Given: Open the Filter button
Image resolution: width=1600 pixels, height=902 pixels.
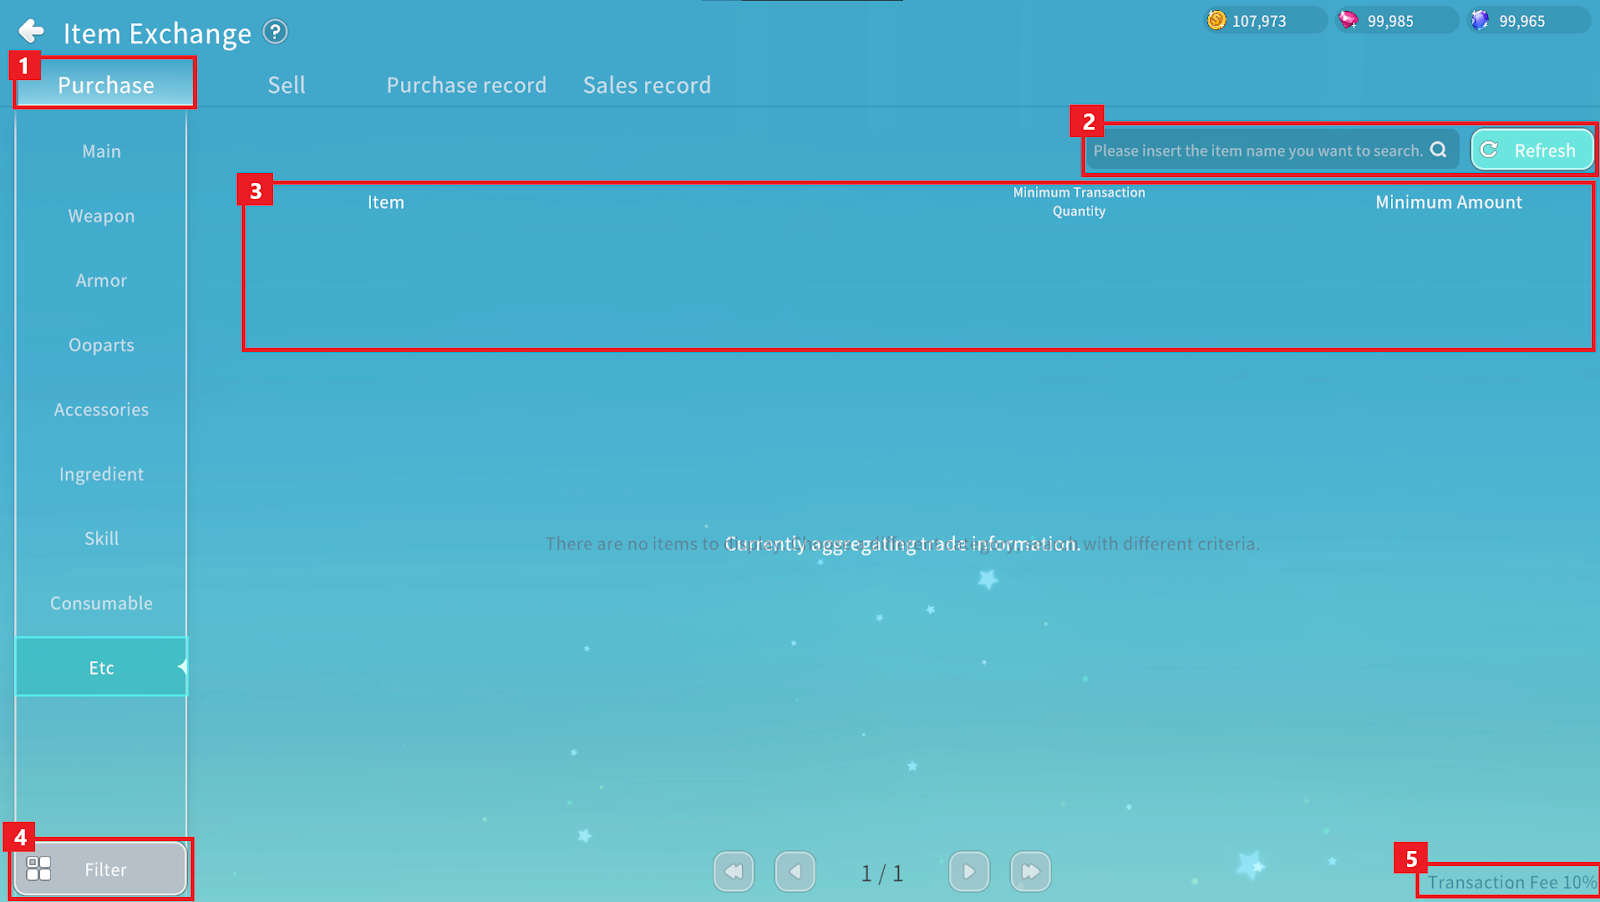Looking at the screenshot, I should click(x=101, y=869).
